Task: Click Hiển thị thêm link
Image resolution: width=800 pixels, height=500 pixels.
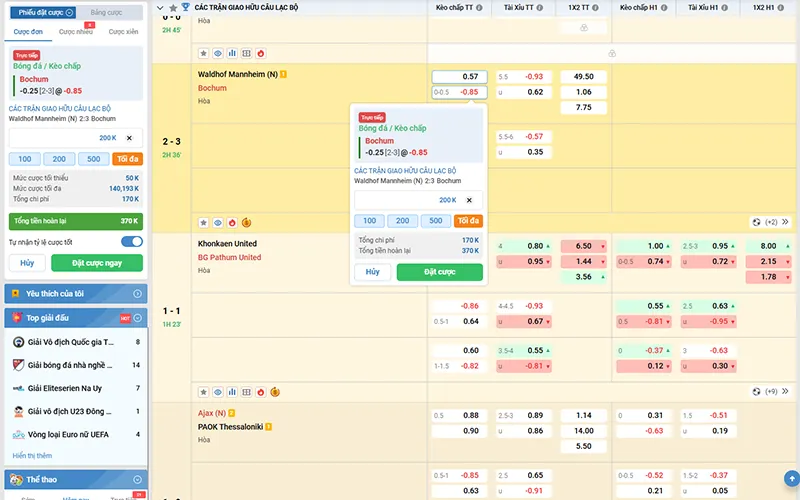Action: coord(32,455)
